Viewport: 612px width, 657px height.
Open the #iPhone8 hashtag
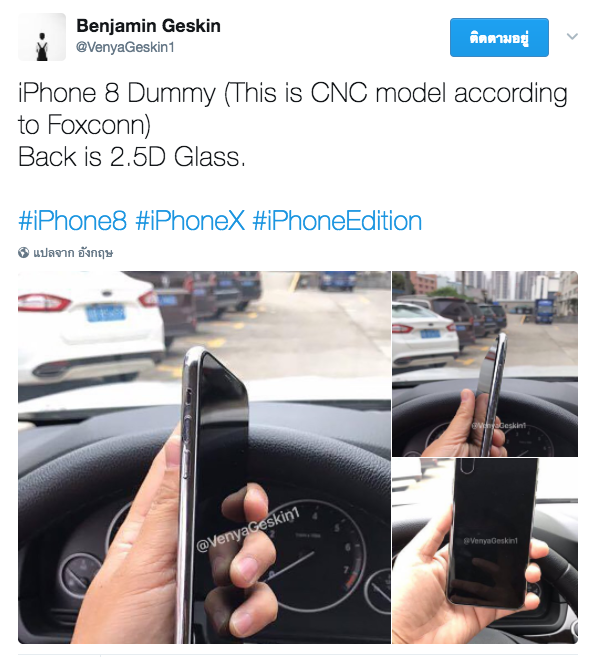72,221
